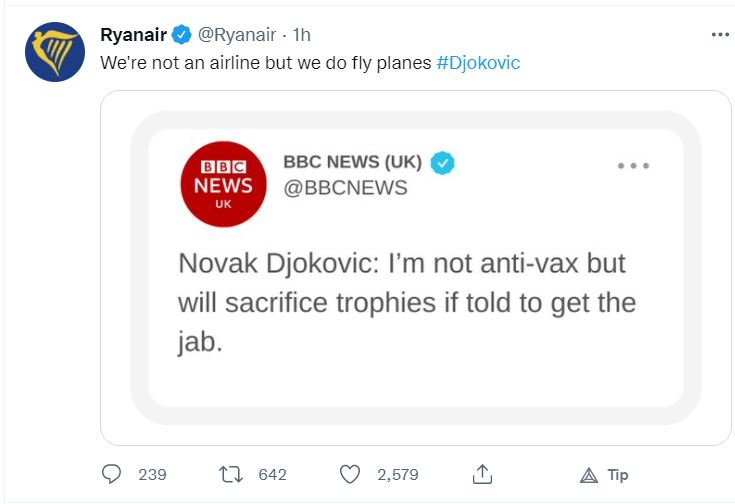The height and width of the screenshot is (504, 735).
Task: Click the quoted tweet's three dots
Action: 633,165
